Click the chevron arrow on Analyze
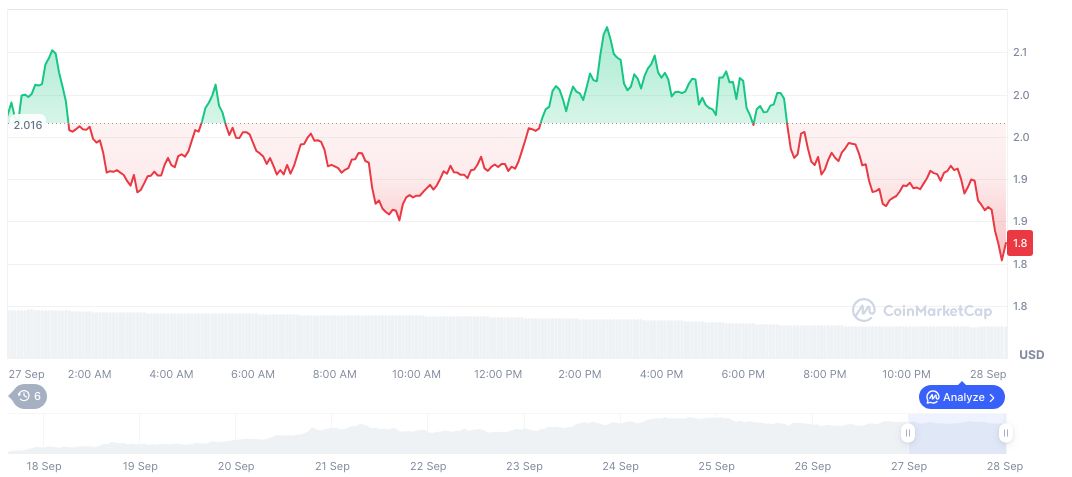This screenshot has width=1072, height=477. click(x=992, y=397)
